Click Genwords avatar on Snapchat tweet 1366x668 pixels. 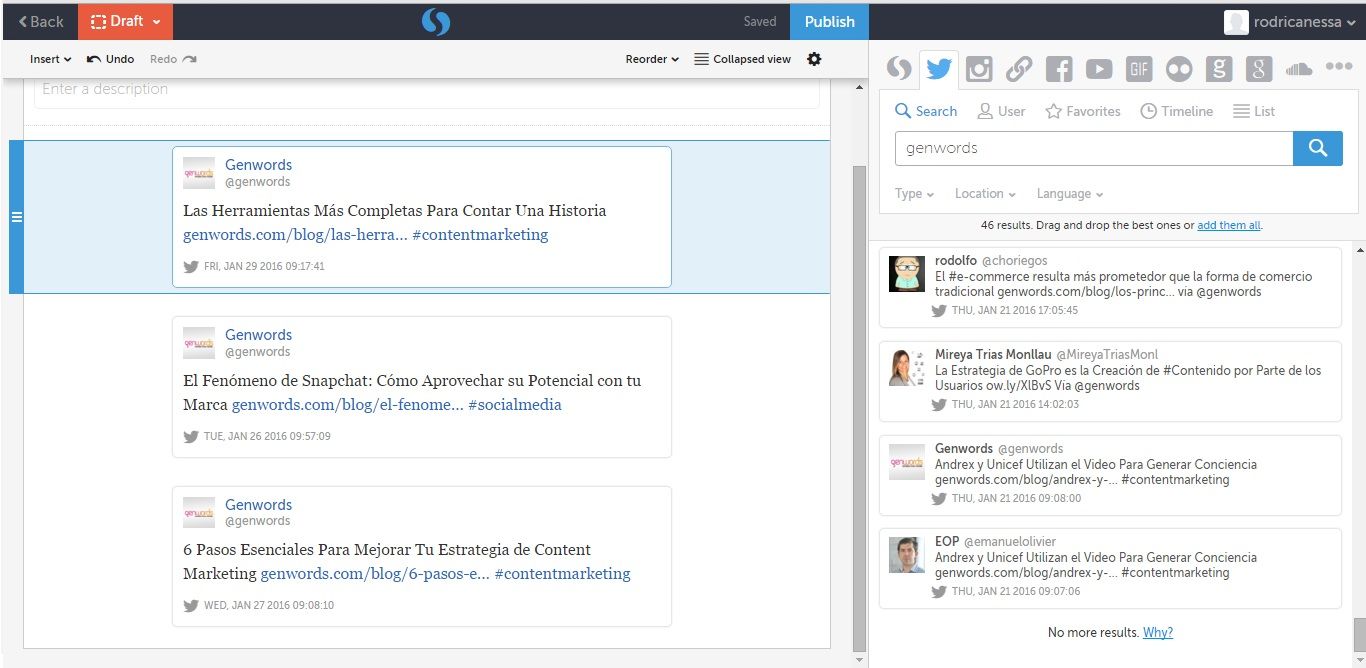click(x=199, y=343)
